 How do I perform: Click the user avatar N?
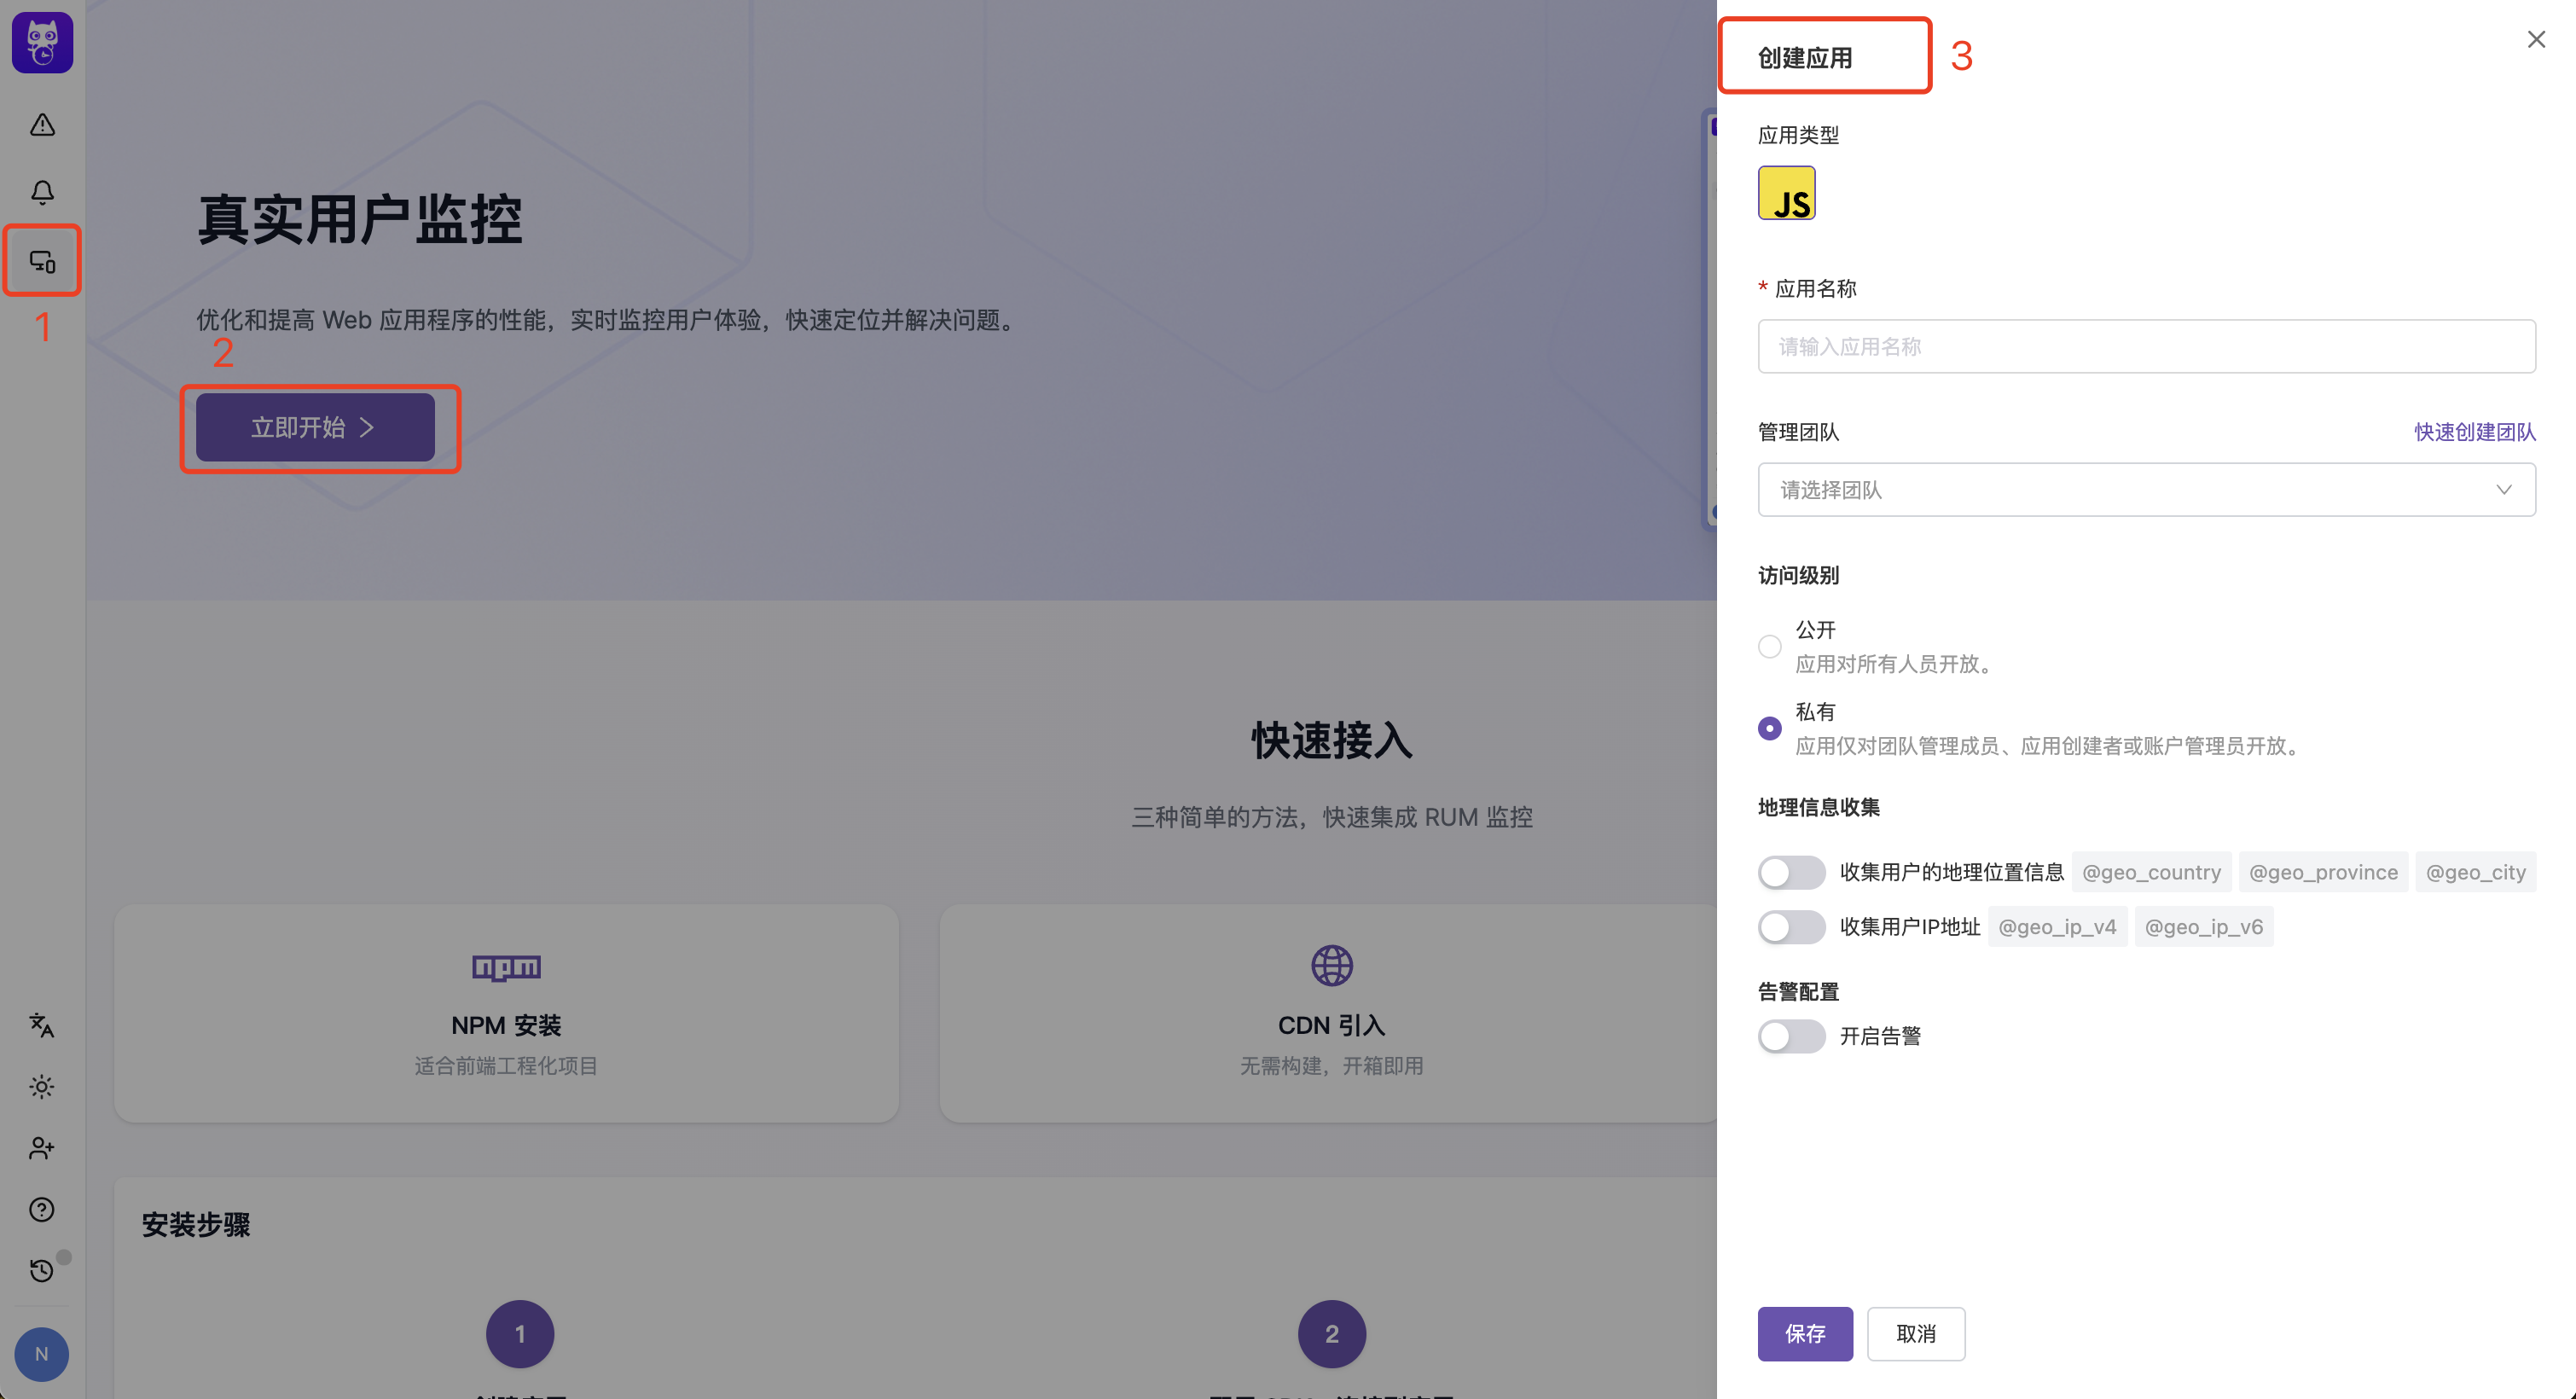click(42, 1354)
